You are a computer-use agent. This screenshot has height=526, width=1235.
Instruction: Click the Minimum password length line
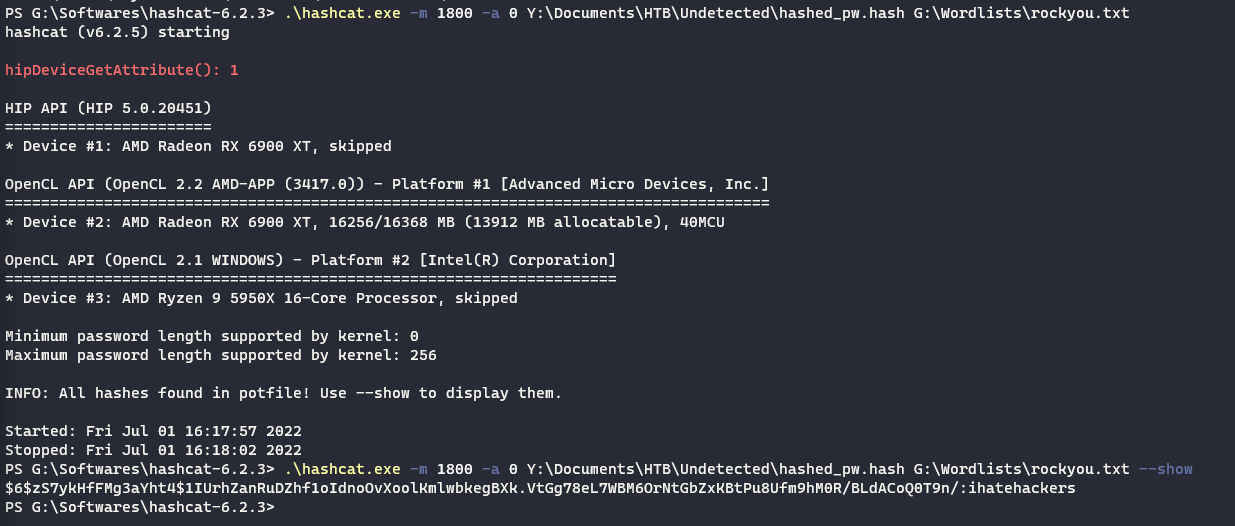211,336
